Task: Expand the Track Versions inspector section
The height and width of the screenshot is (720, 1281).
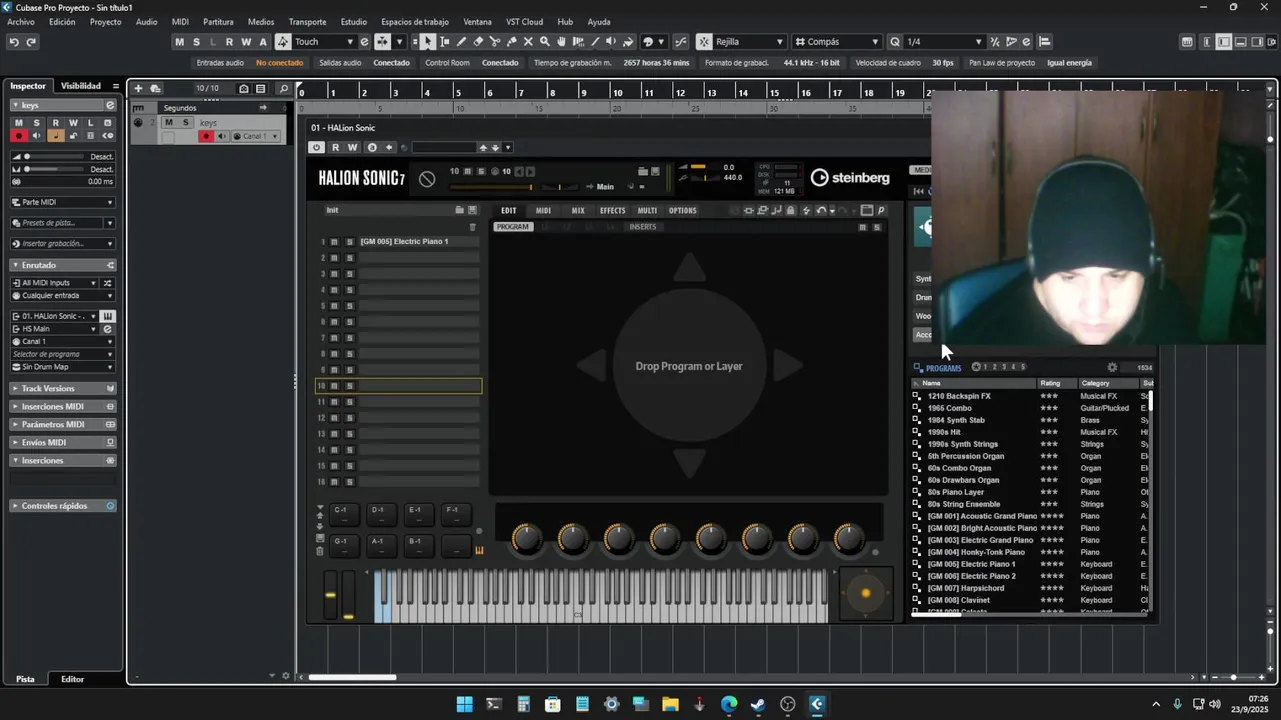Action: click(63, 388)
